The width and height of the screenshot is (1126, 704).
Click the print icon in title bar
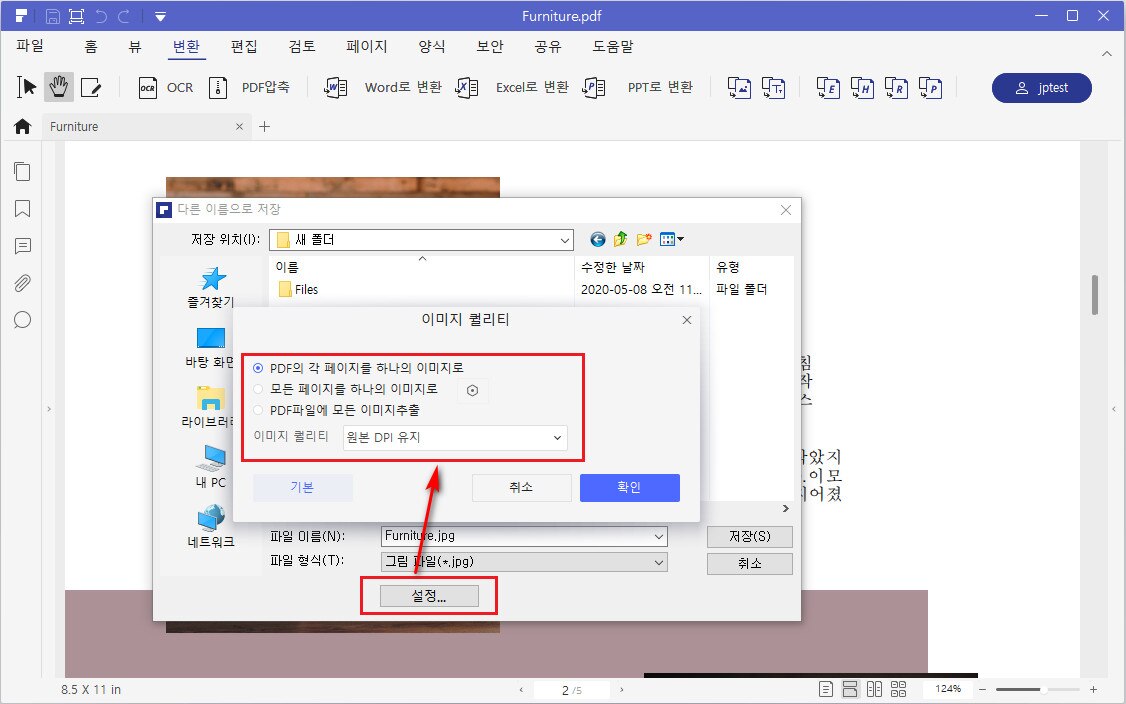(76, 16)
